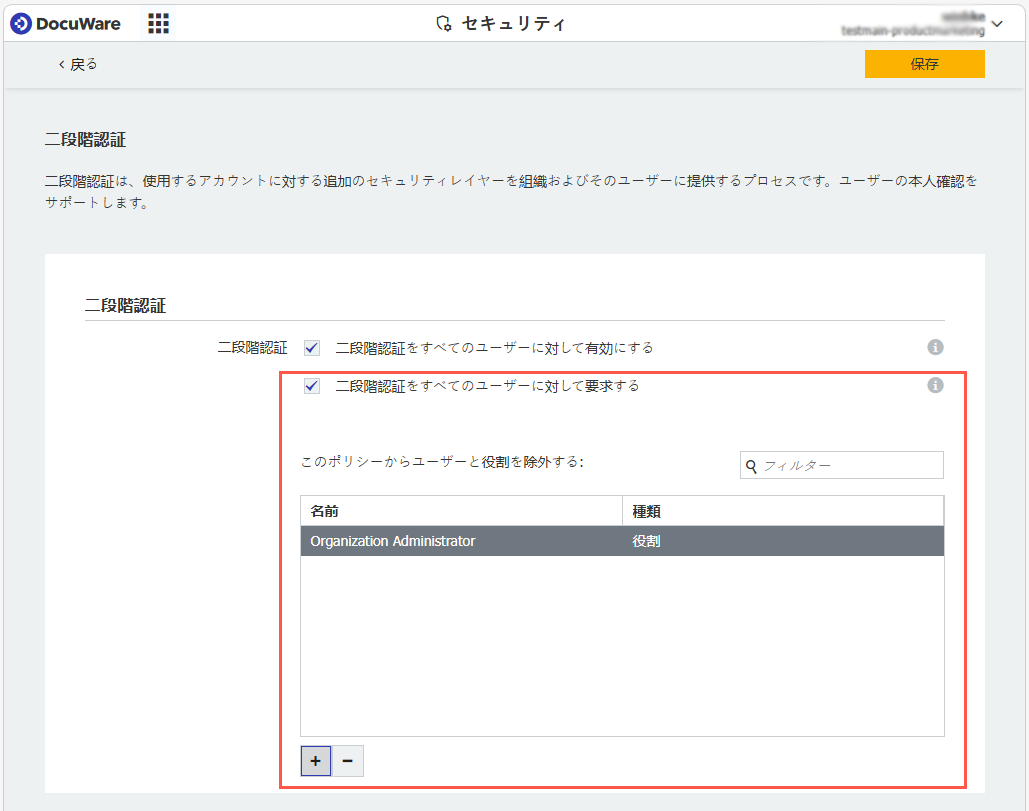Go back with the 戻る link

pos(77,64)
